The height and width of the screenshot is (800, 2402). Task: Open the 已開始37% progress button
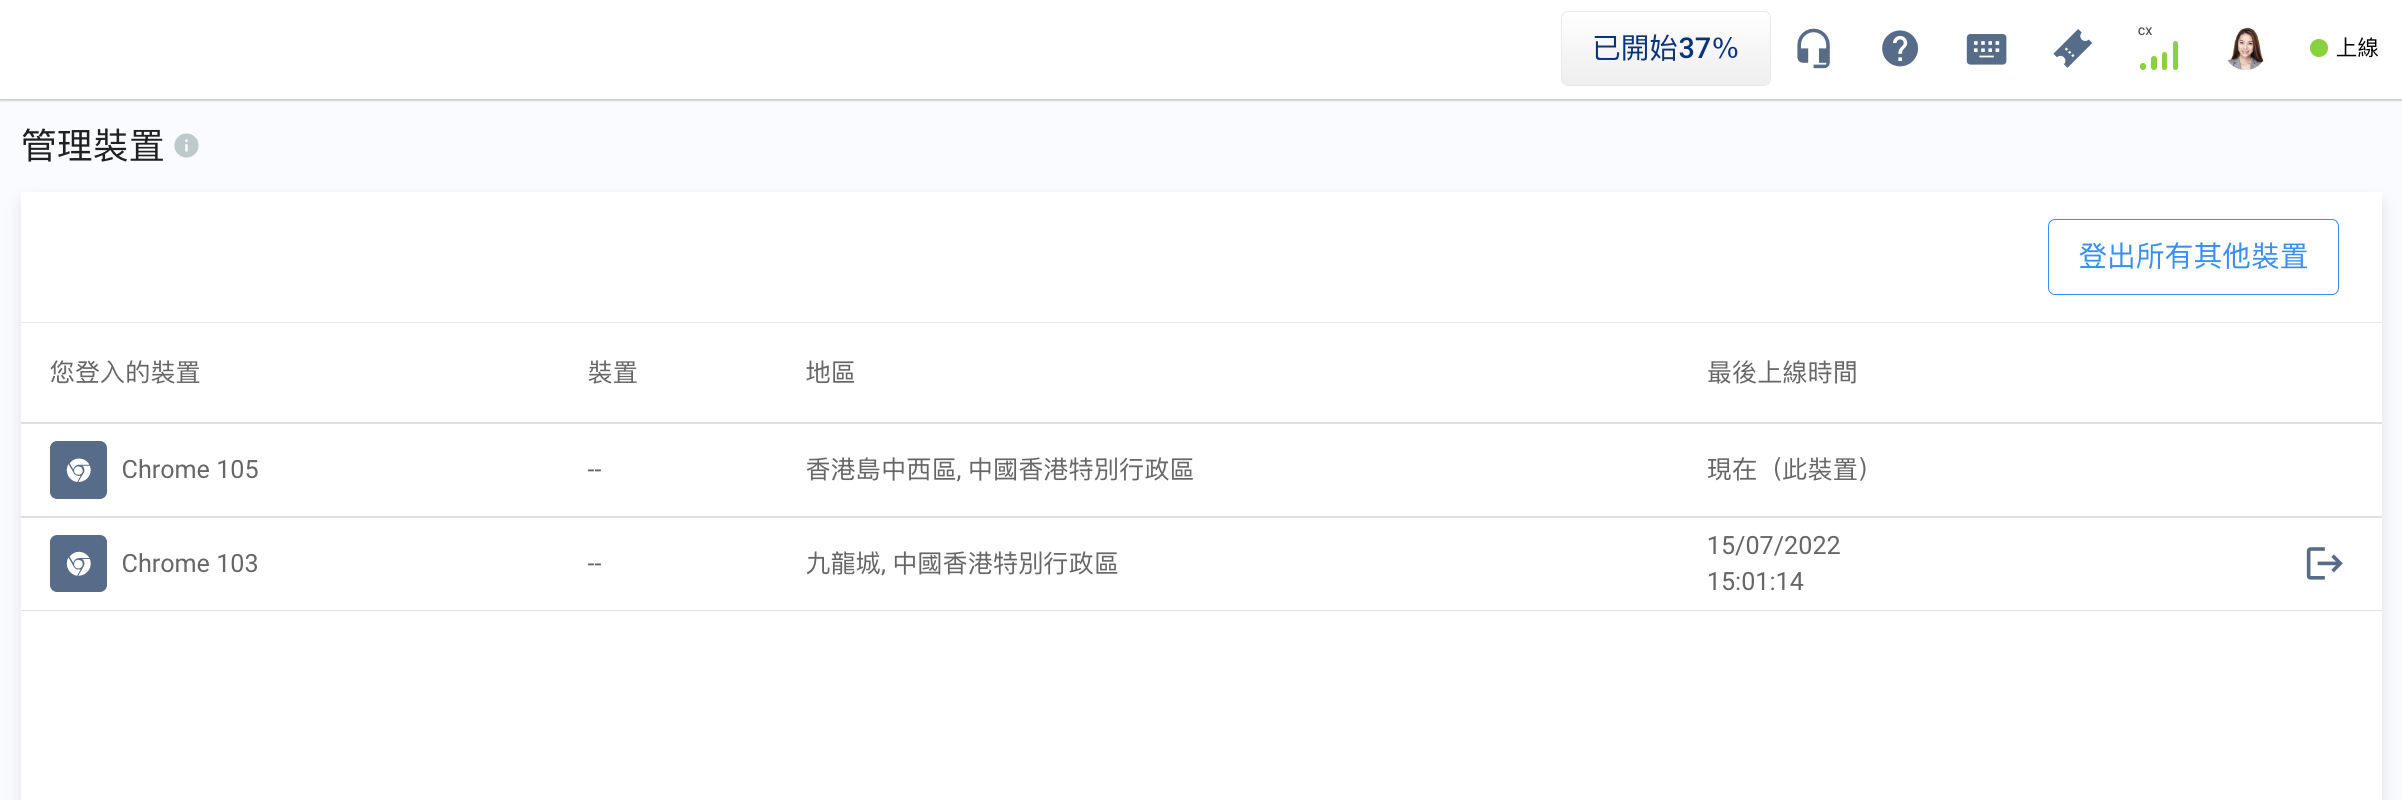(1665, 48)
